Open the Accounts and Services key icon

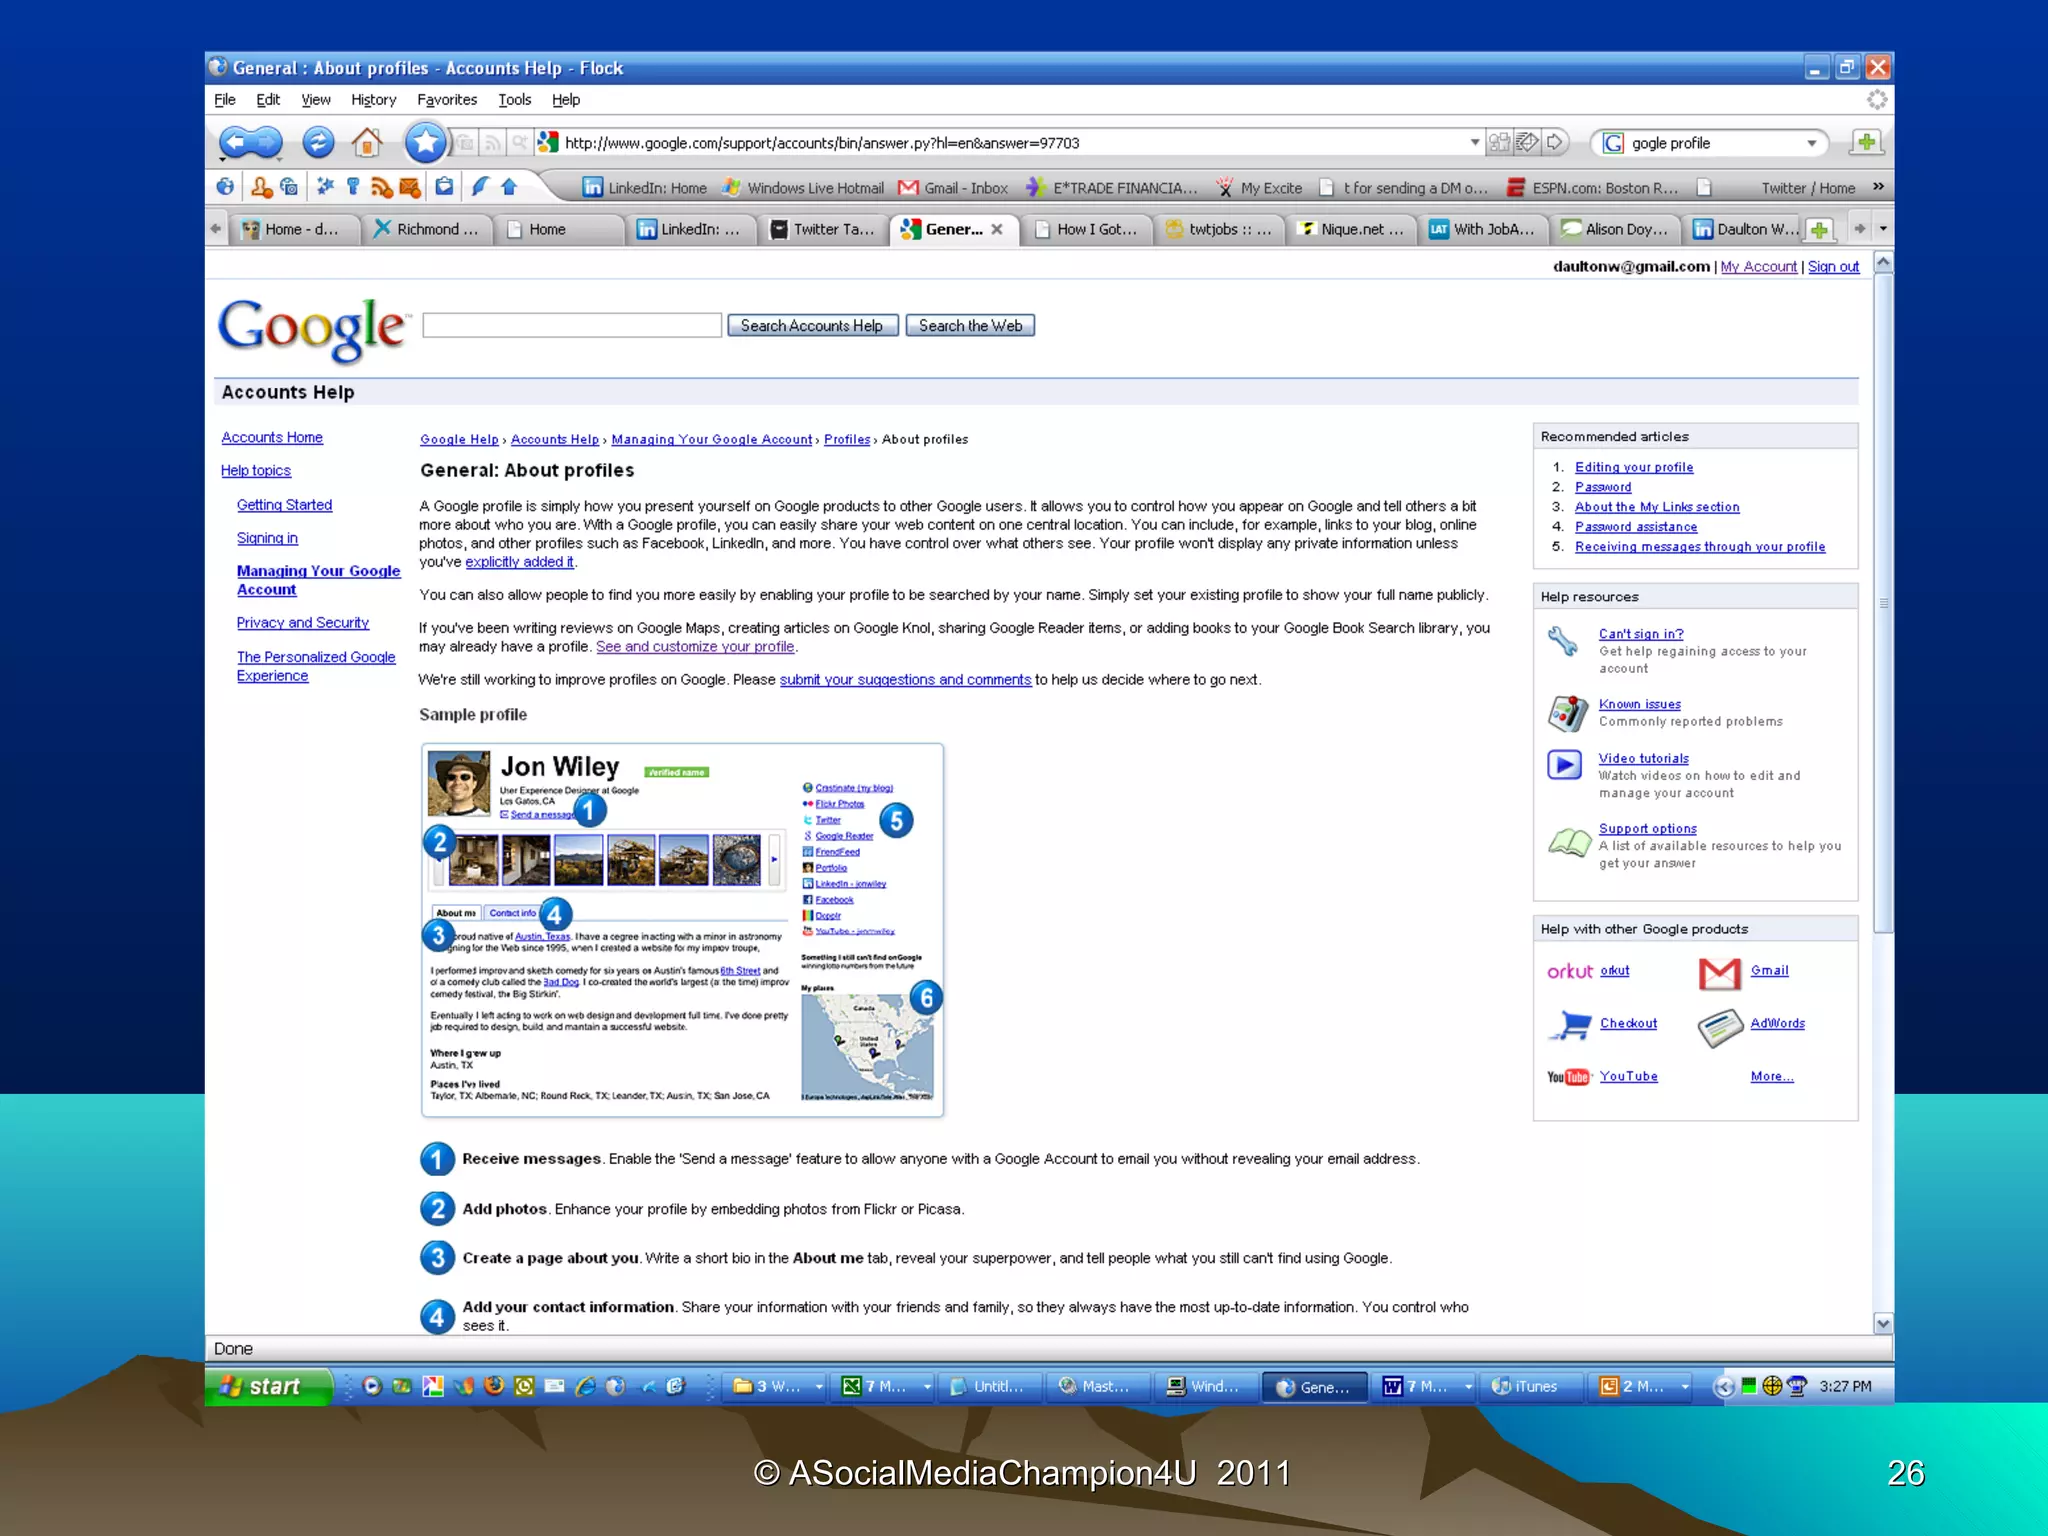pos(353,187)
